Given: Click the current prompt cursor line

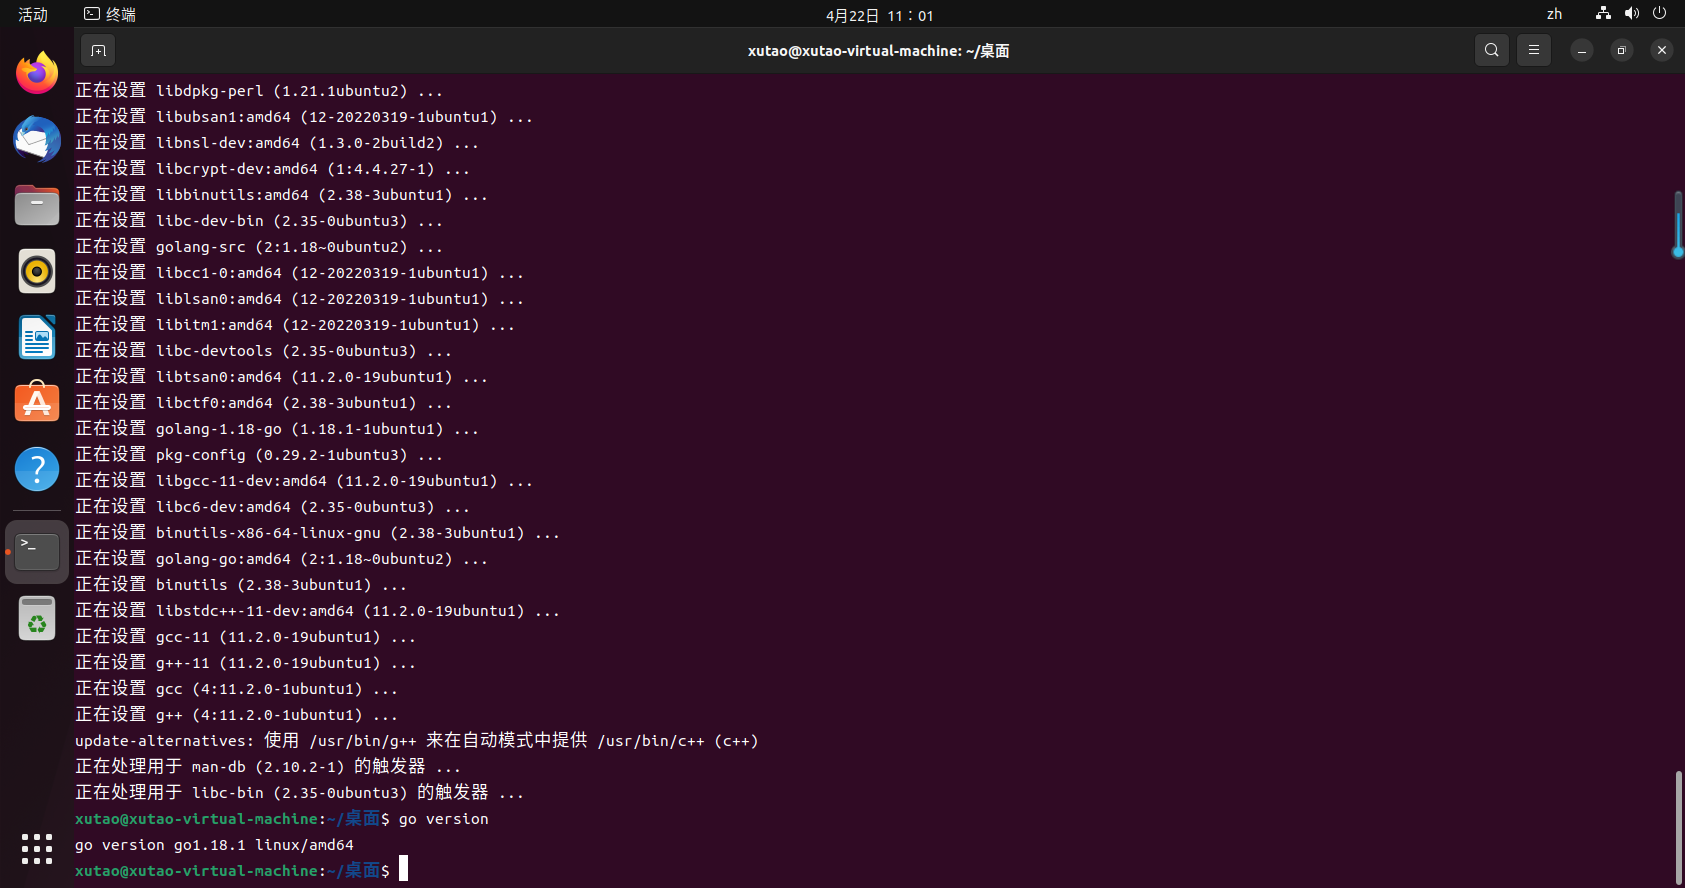Looking at the screenshot, I should [x=241, y=870].
